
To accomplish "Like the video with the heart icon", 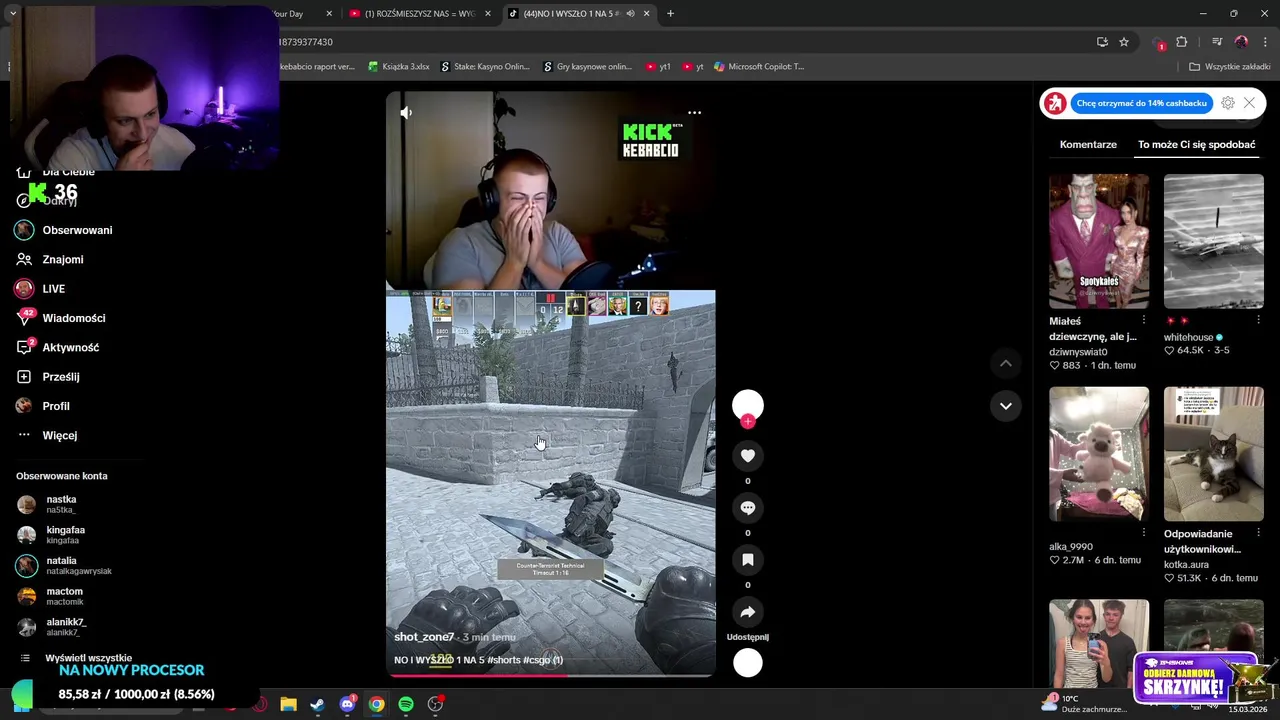I will click(x=748, y=456).
